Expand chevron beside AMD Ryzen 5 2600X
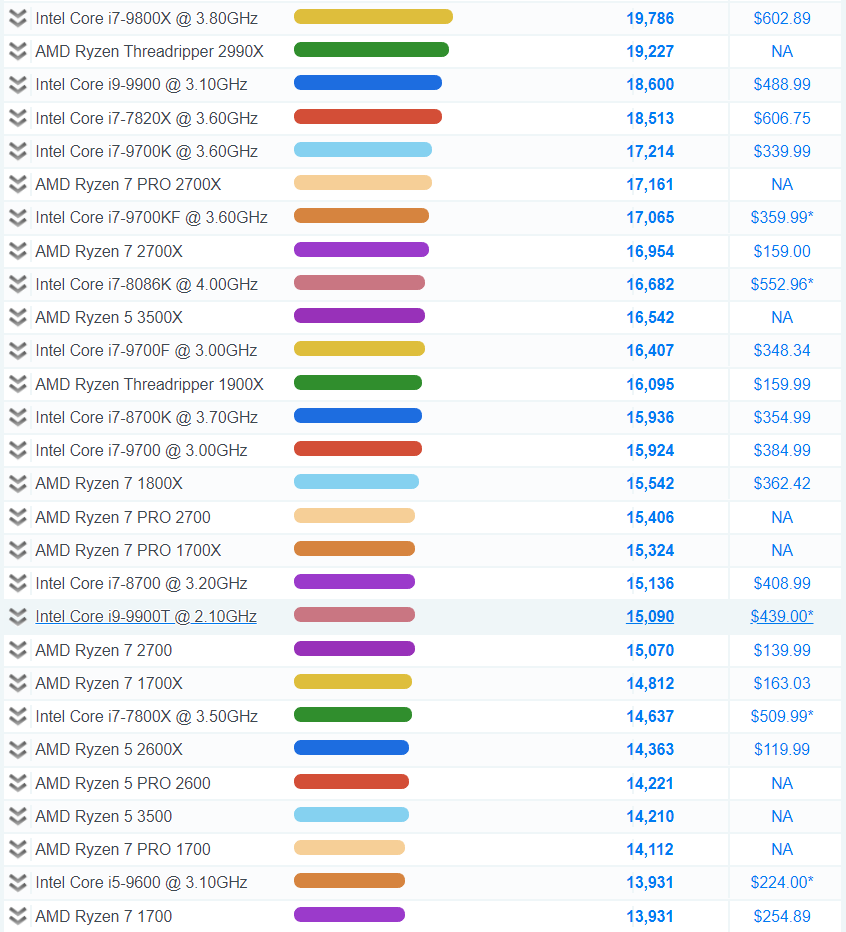 (x=18, y=750)
